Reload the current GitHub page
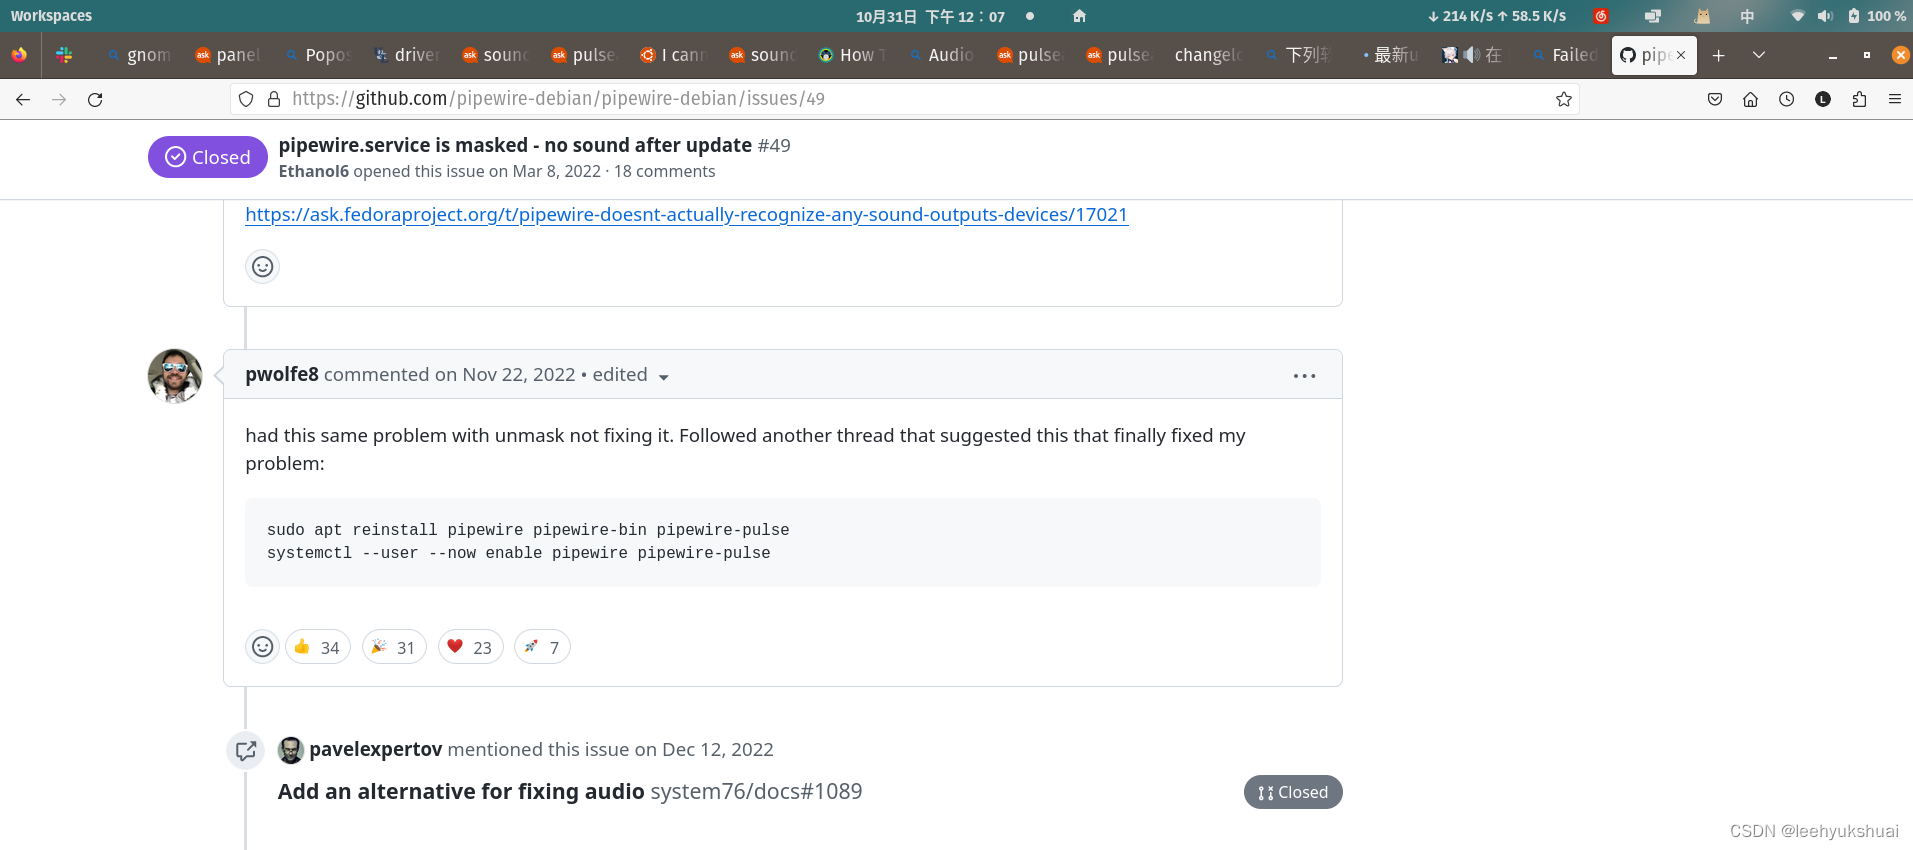Image resolution: width=1913 pixels, height=850 pixels. [95, 99]
